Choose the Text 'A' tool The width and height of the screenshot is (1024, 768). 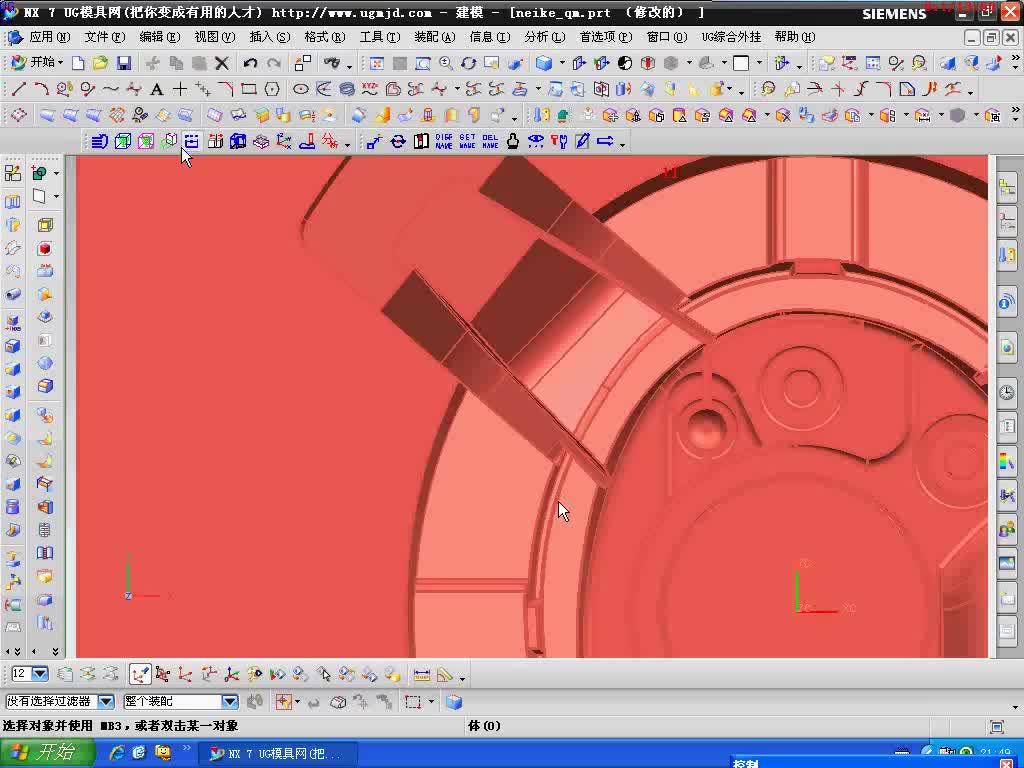pos(157,89)
